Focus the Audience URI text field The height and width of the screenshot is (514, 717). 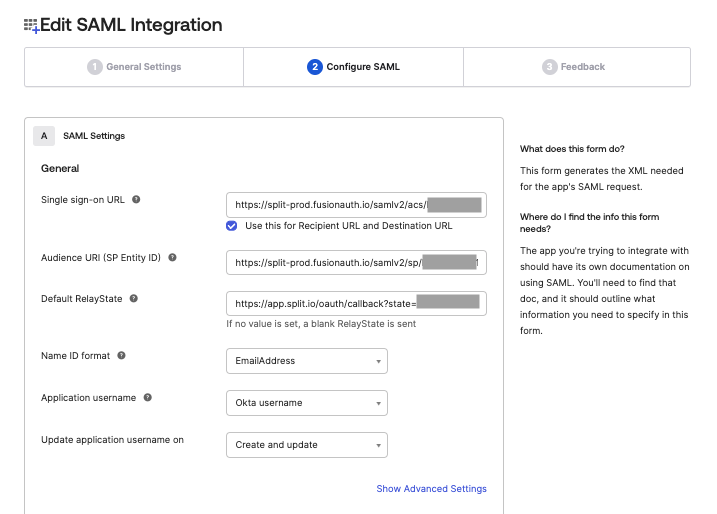coord(328,263)
